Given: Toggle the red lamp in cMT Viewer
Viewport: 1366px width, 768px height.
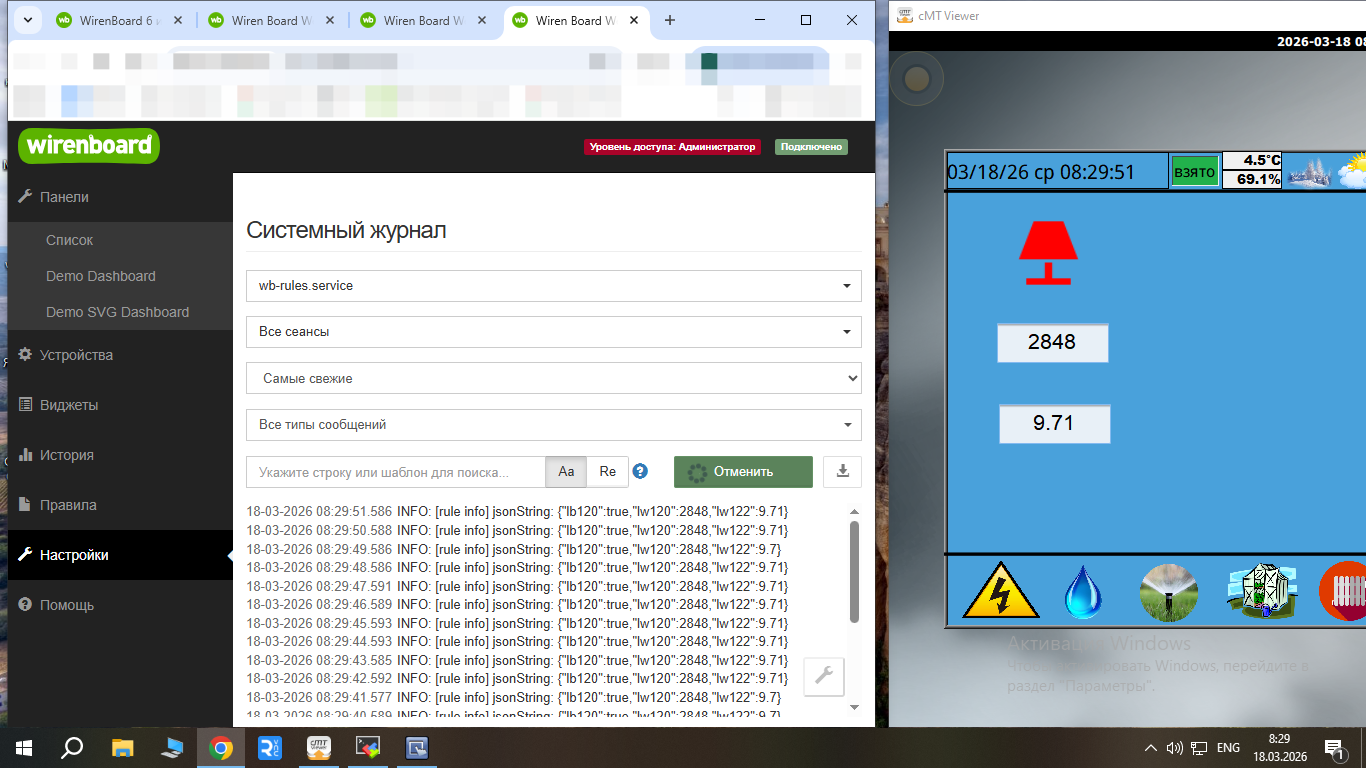Looking at the screenshot, I should 1047,253.
